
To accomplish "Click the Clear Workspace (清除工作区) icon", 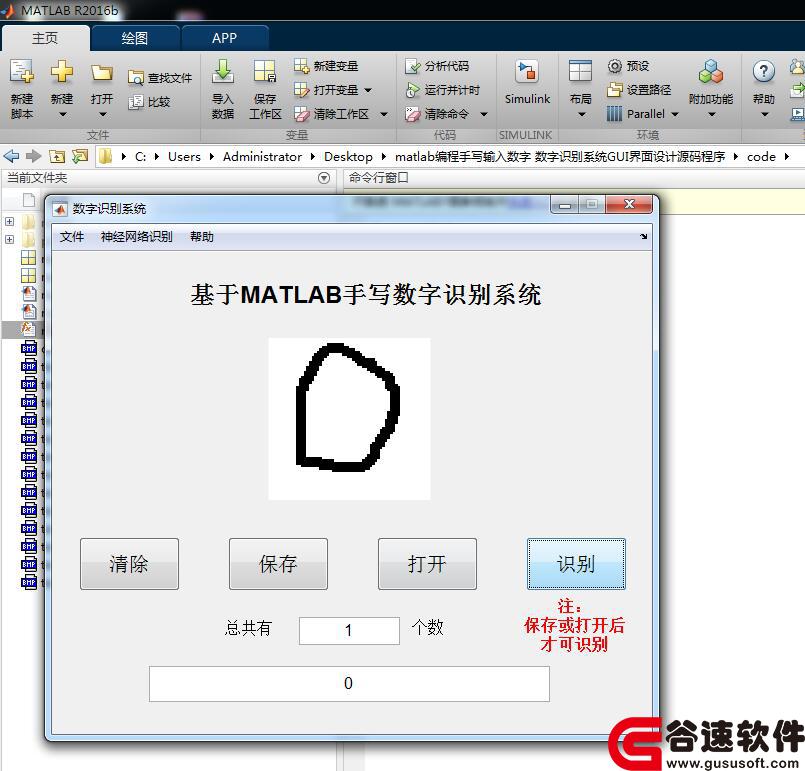I will pyautogui.click(x=301, y=114).
